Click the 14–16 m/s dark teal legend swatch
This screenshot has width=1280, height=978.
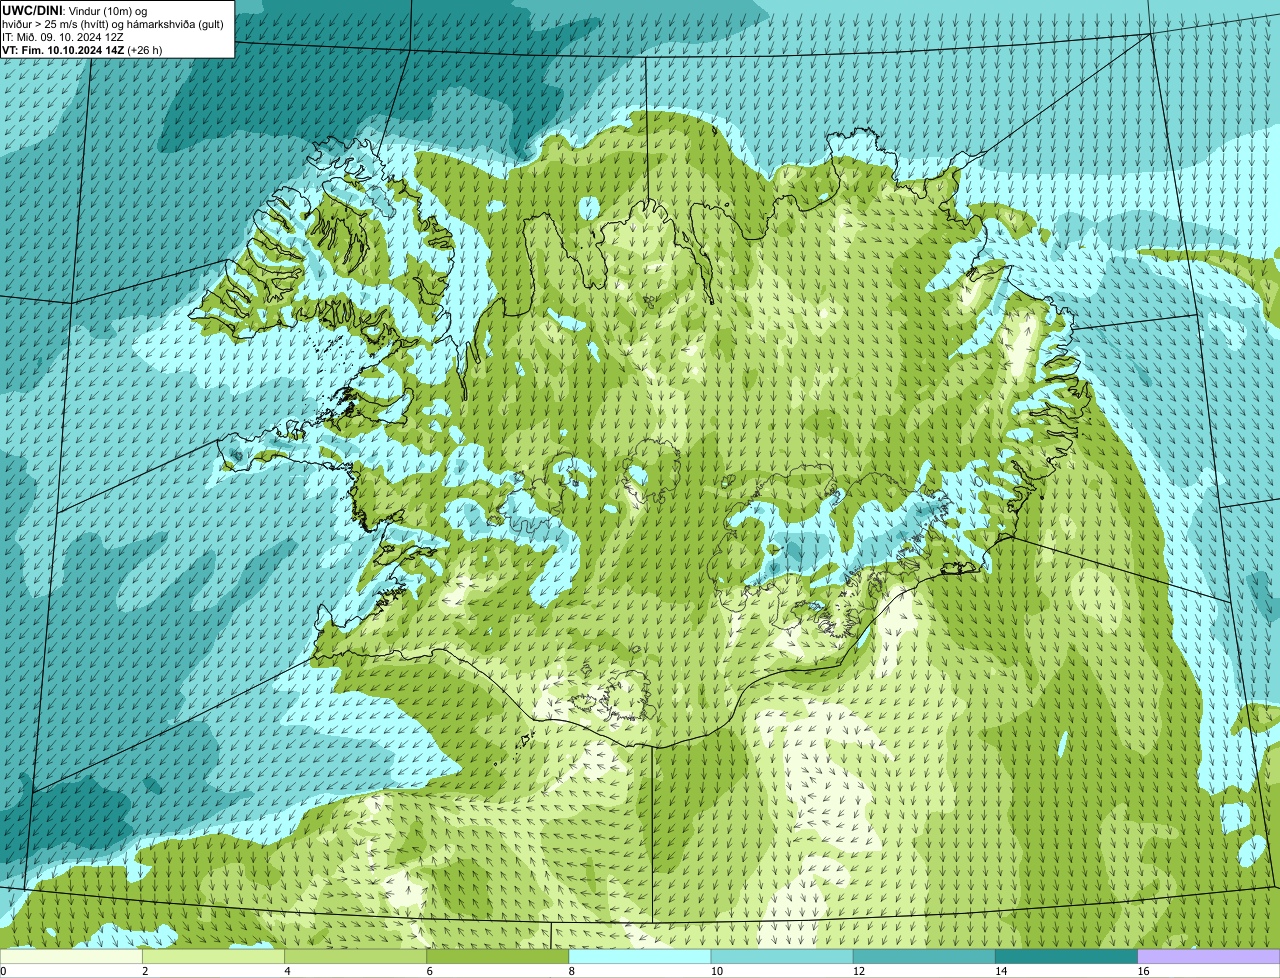[1067, 956]
